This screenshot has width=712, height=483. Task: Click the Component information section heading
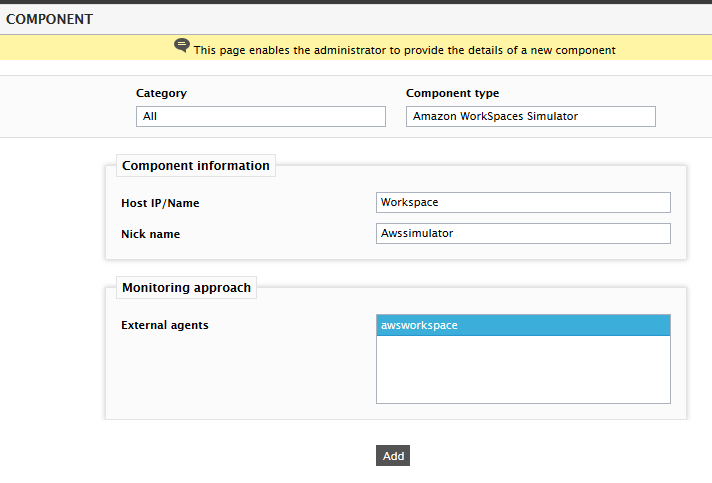(196, 166)
